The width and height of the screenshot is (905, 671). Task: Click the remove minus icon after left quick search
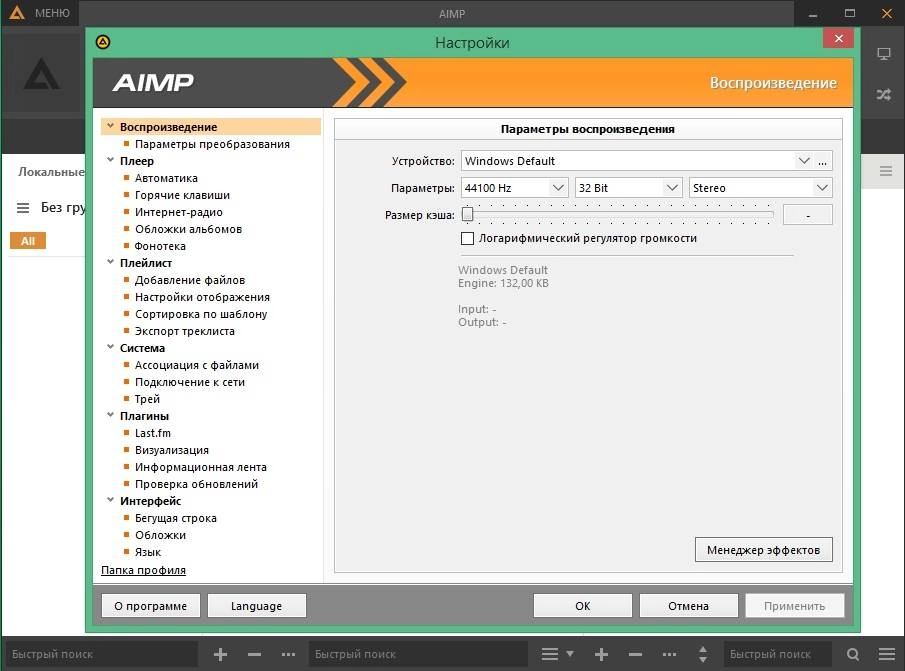[254, 654]
